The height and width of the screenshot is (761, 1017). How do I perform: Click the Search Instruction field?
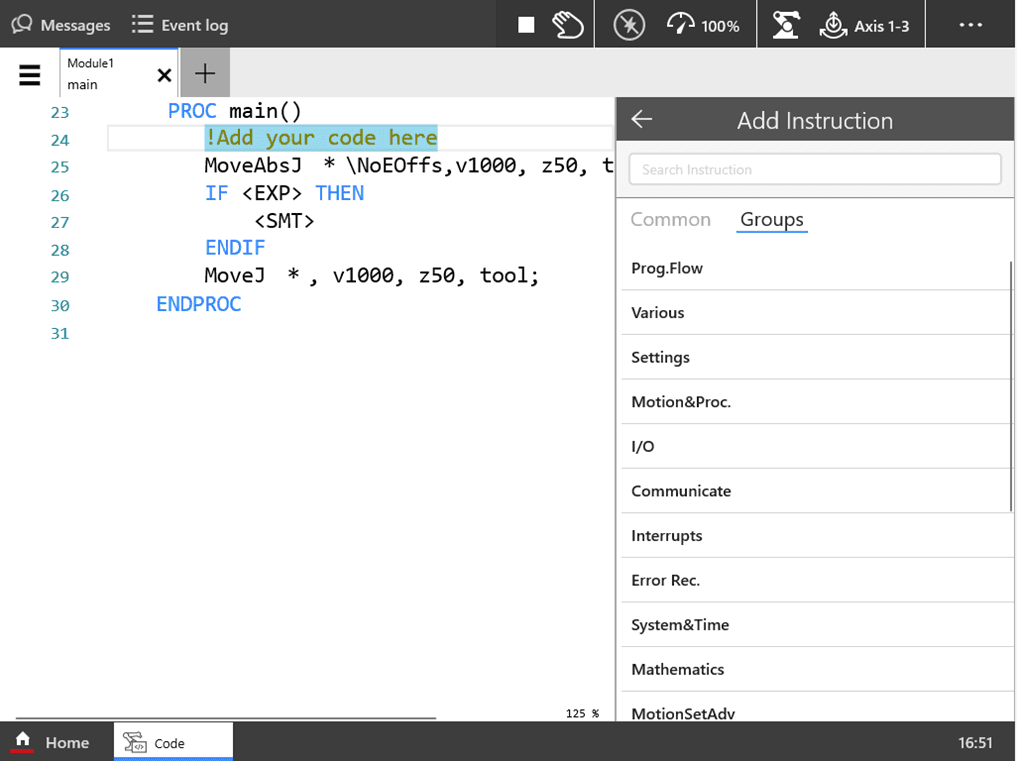pyautogui.click(x=815, y=169)
